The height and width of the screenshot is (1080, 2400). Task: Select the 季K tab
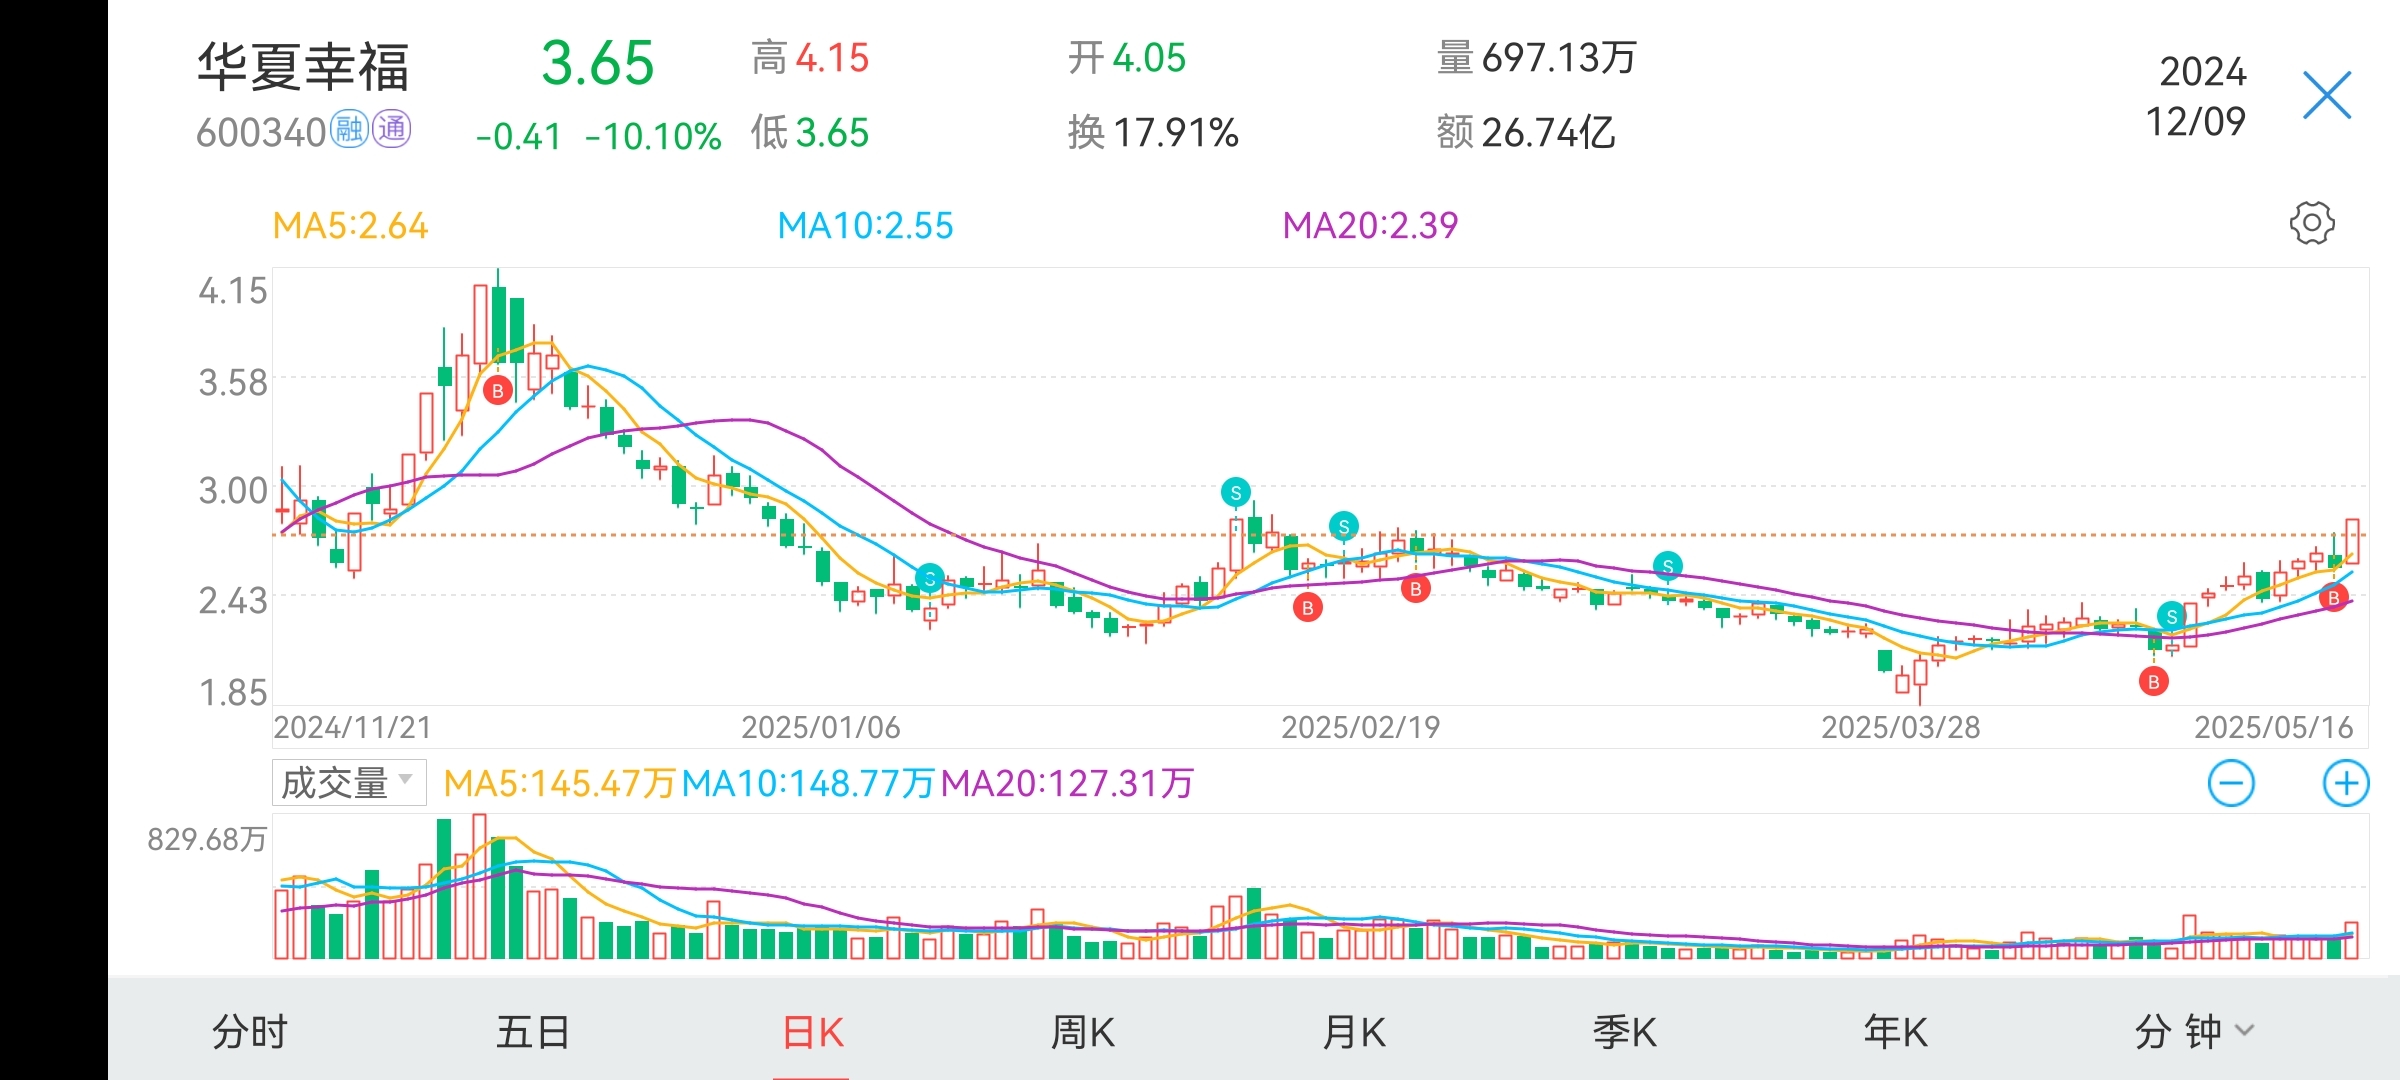click(x=1625, y=1031)
